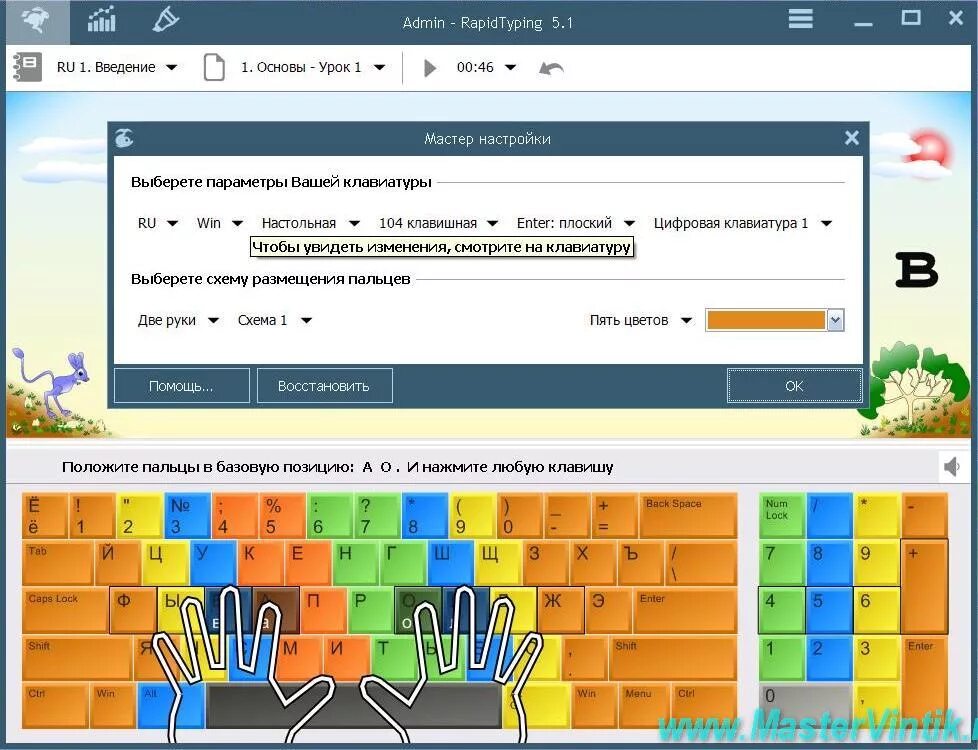Open the Цифровая клавиатура 1 dropdown
The image size is (978, 750).
coord(742,223)
